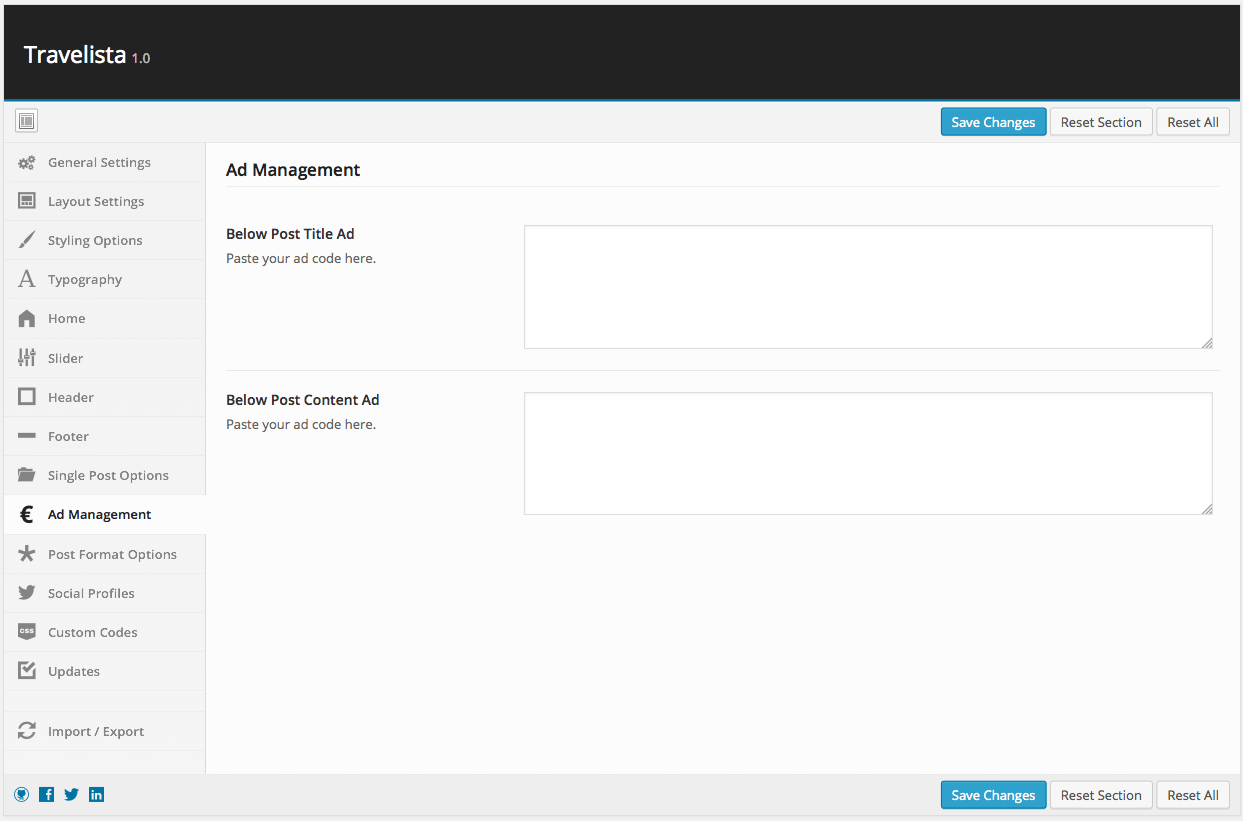Select the Ad Management sidebar item

(105, 515)
